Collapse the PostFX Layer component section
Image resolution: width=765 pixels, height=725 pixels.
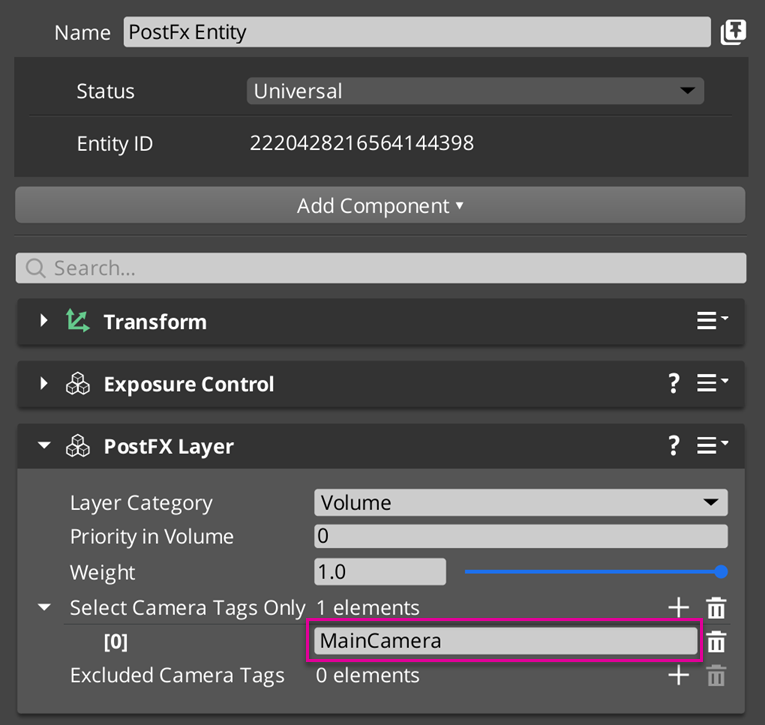tap(44, 446)
